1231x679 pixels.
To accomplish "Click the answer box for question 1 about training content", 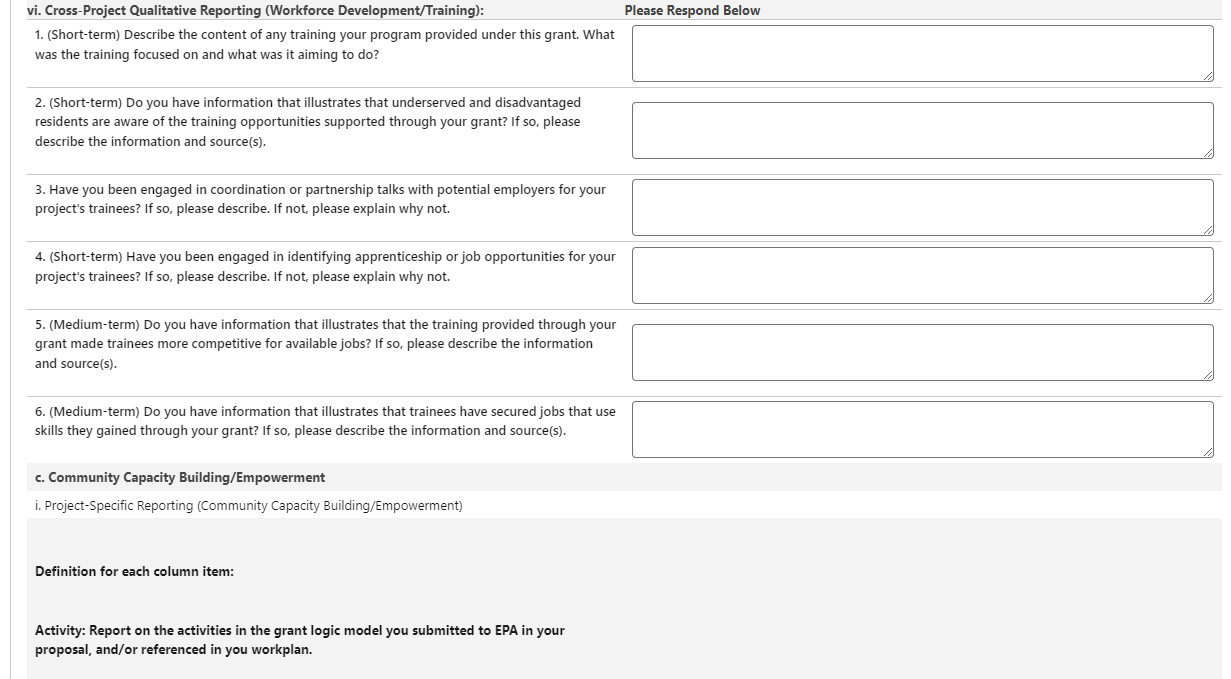I will (x=922, y=53).
